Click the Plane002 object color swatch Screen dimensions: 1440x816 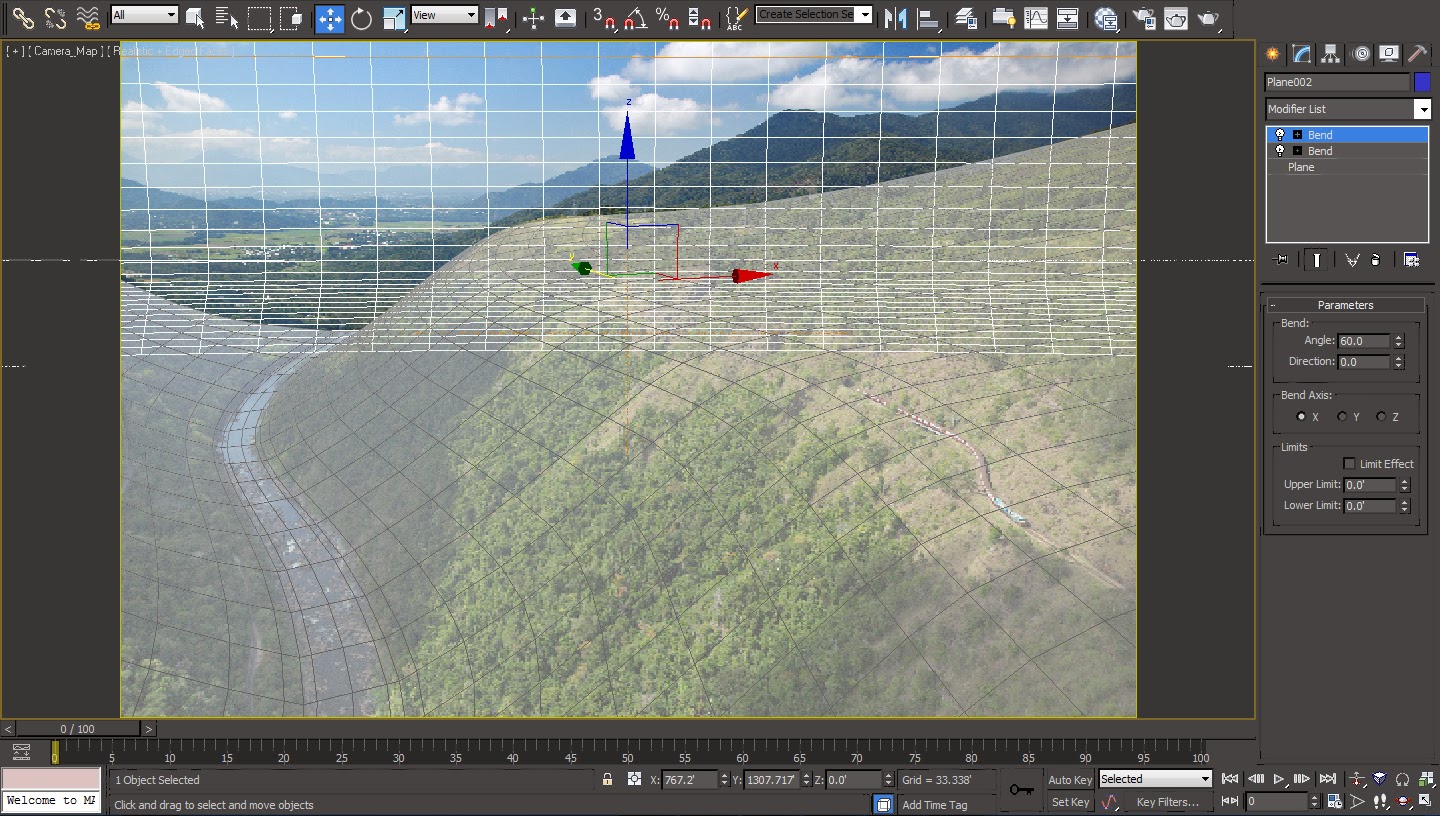(x=1421, y=82)
